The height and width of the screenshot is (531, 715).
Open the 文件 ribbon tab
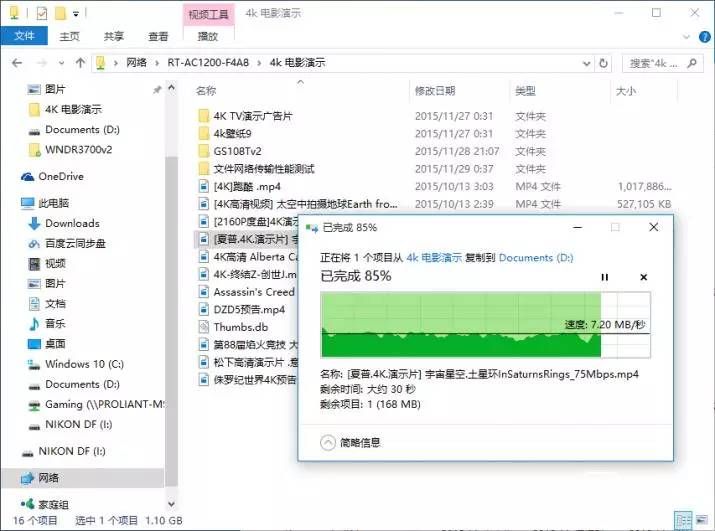tap(24, 36)
